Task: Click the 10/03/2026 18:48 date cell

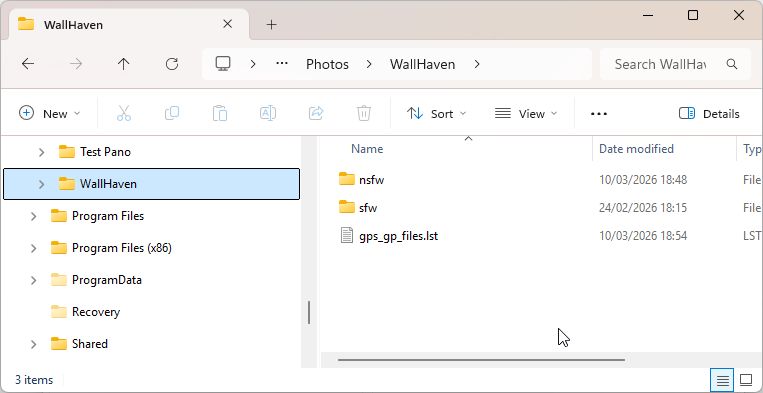Action: click(643, 180)
